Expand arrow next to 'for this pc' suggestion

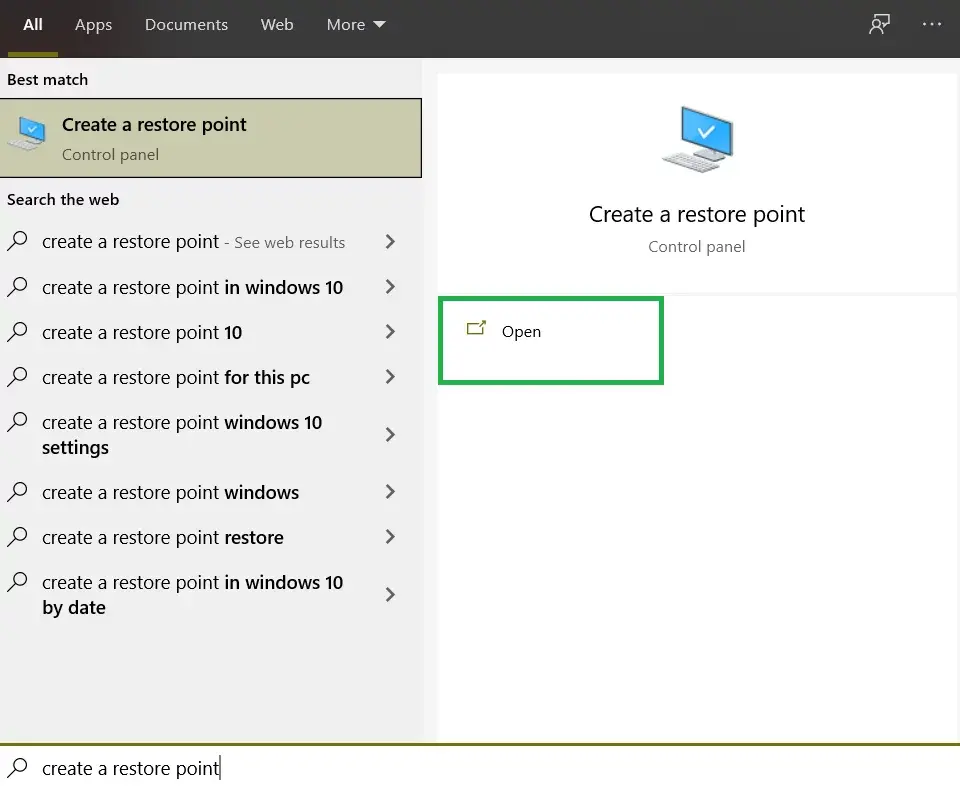click(390, 376)
